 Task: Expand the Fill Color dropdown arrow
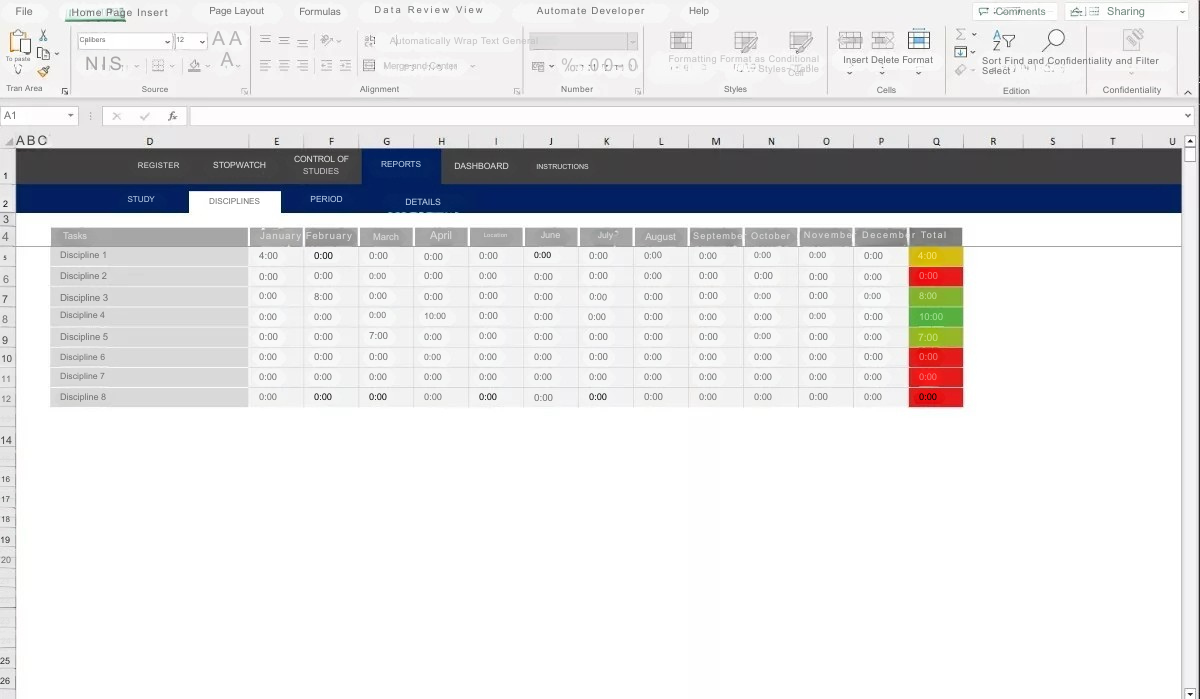pyautogui.click(x=207, y=65)
